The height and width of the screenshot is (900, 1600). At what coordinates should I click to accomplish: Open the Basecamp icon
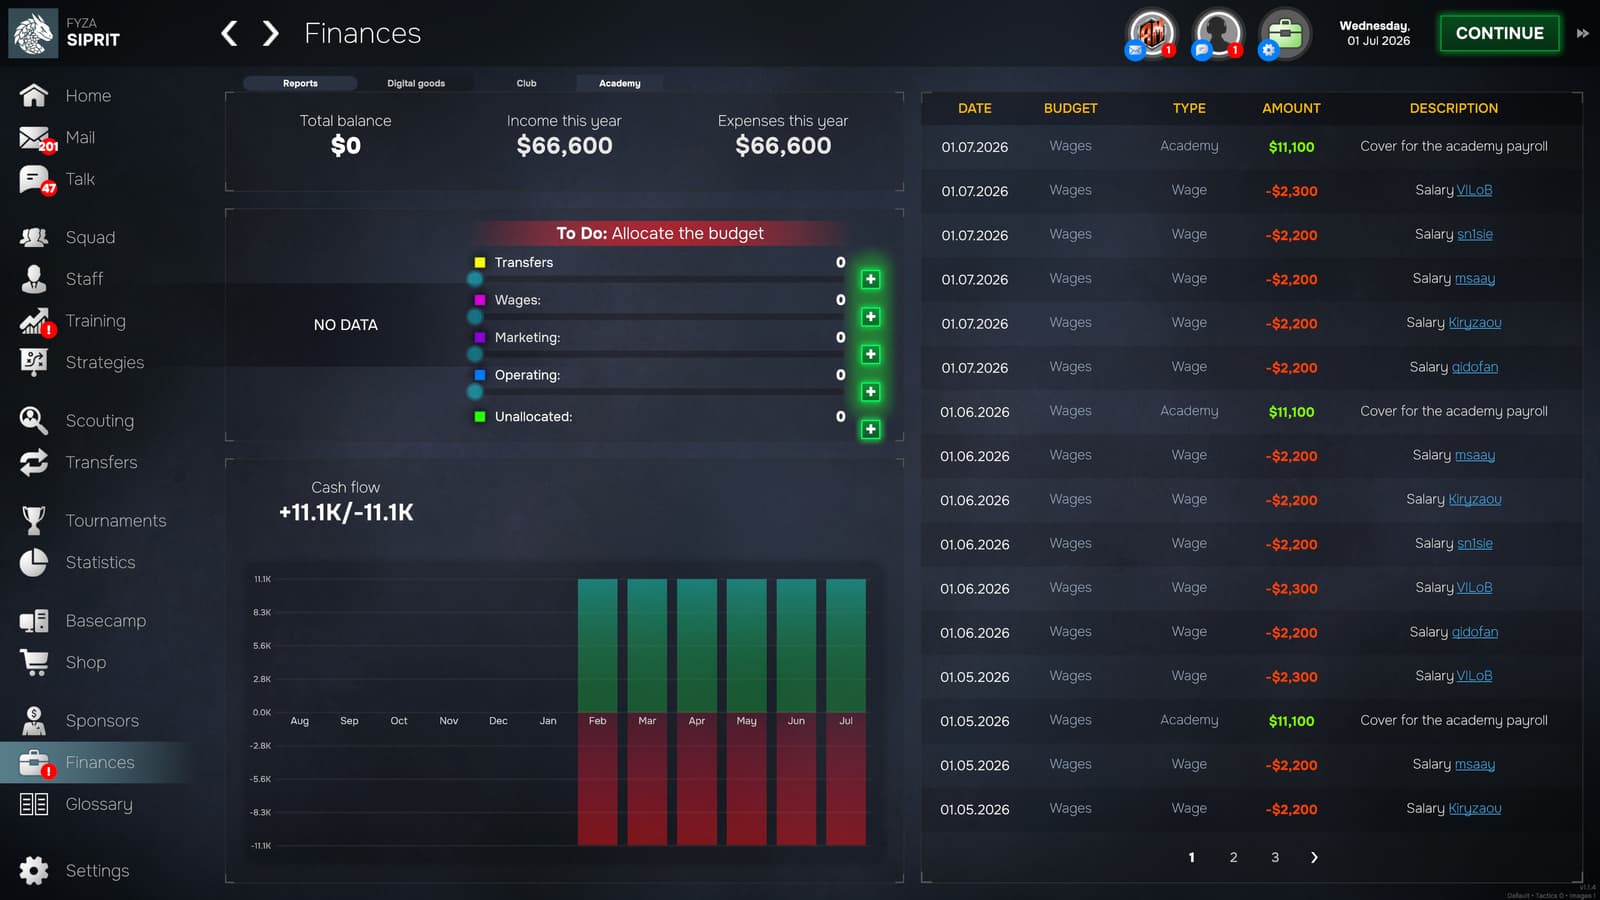(x=34, y=621)
